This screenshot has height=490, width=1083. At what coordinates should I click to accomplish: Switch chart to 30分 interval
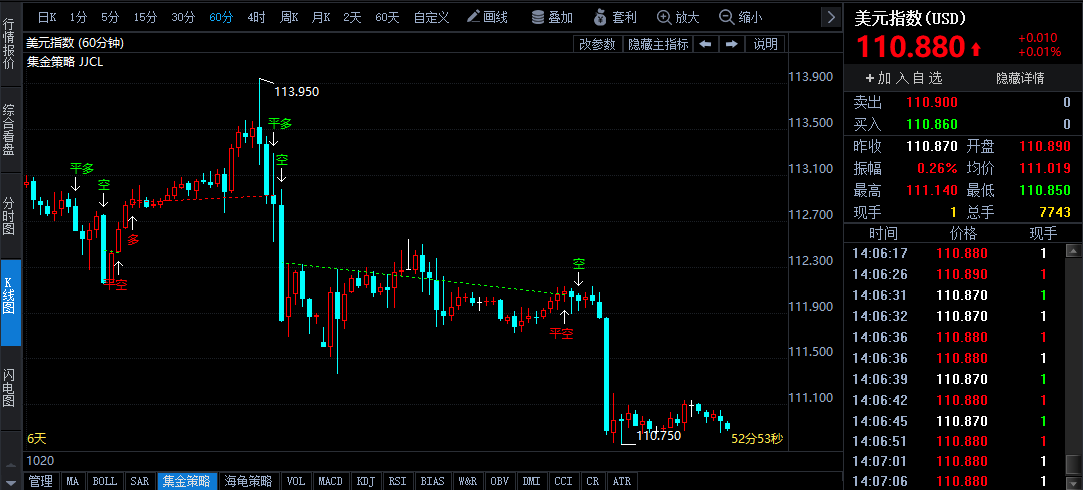[183, 17]
